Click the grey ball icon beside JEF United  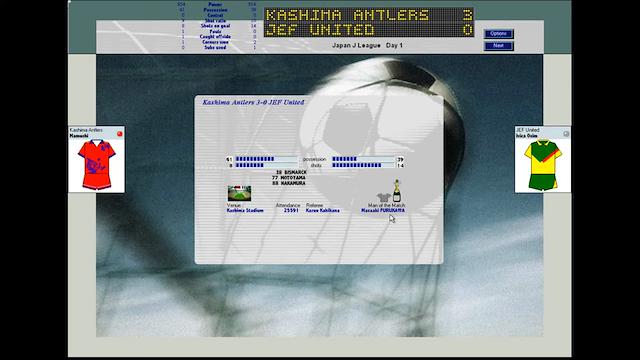click(566, 133)
